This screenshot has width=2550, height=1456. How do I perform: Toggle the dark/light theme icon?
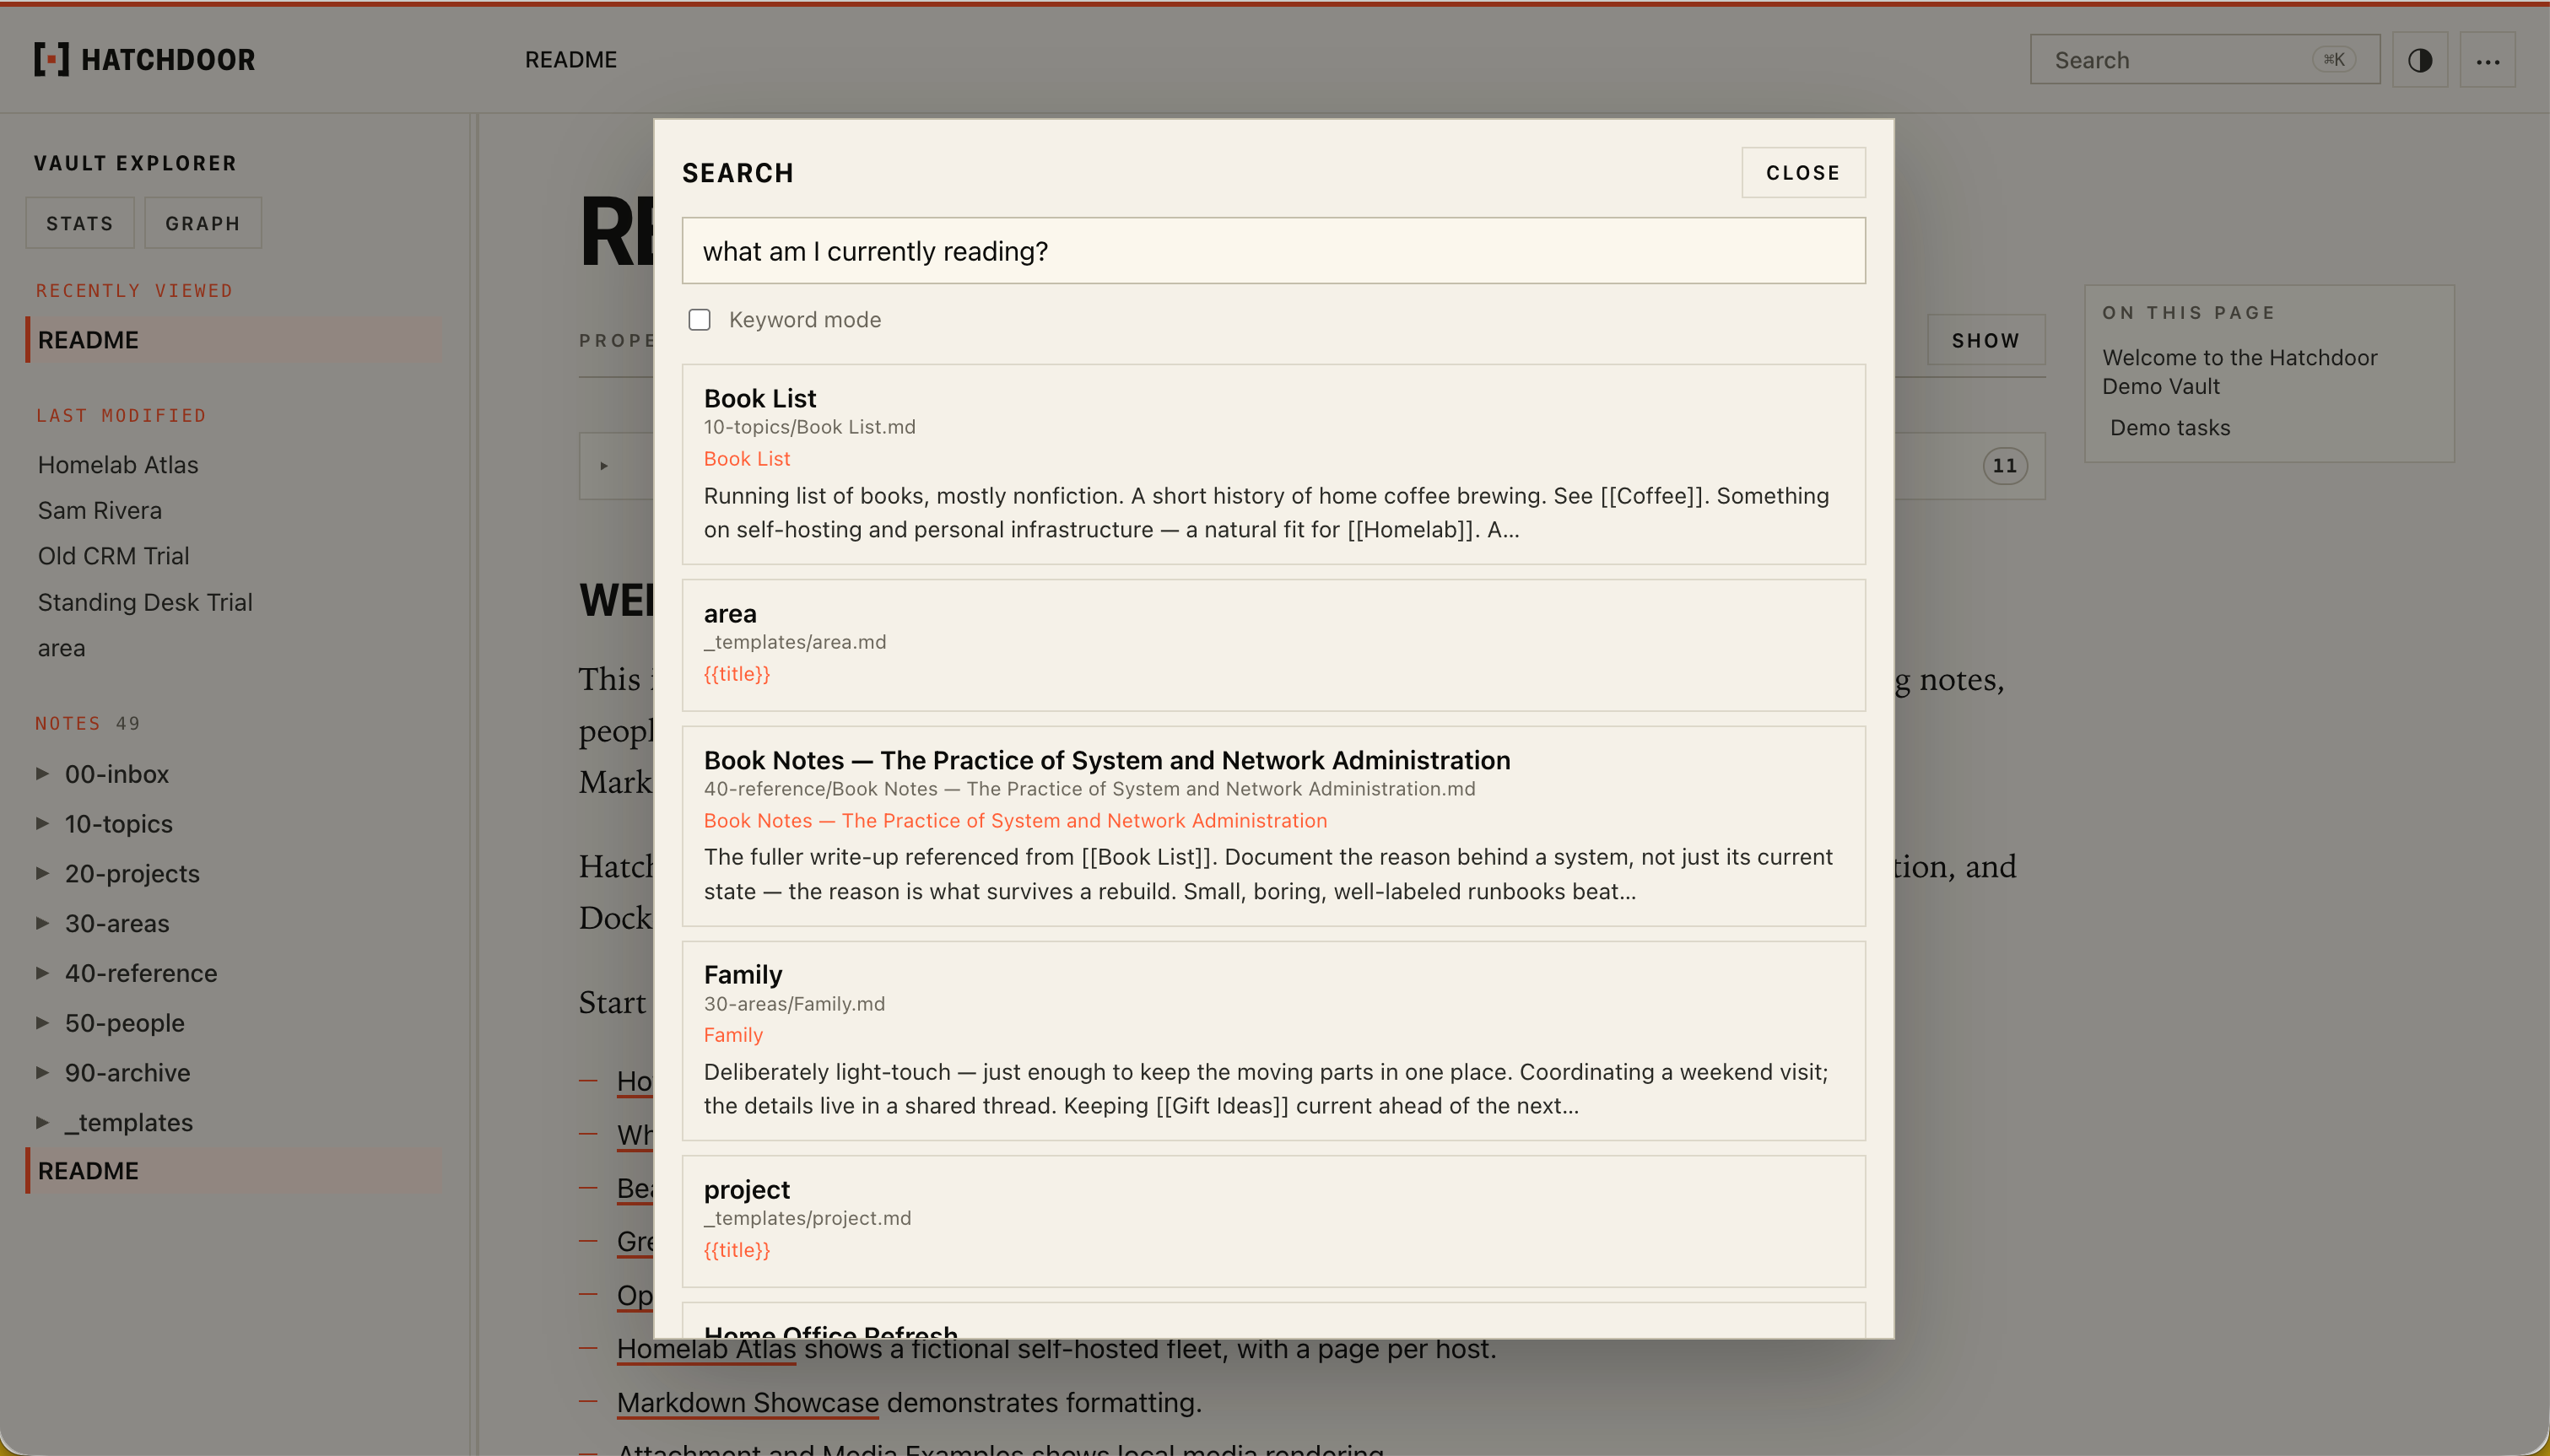point(2419,60)
